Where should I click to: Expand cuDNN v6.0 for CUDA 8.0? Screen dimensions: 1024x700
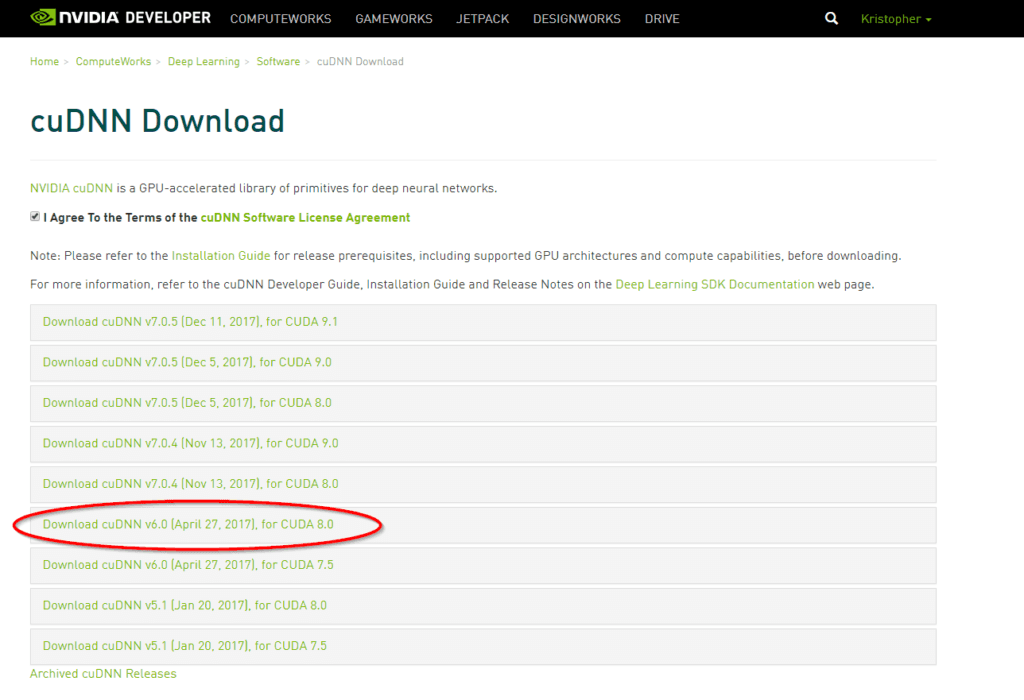[x=483, y=524]
